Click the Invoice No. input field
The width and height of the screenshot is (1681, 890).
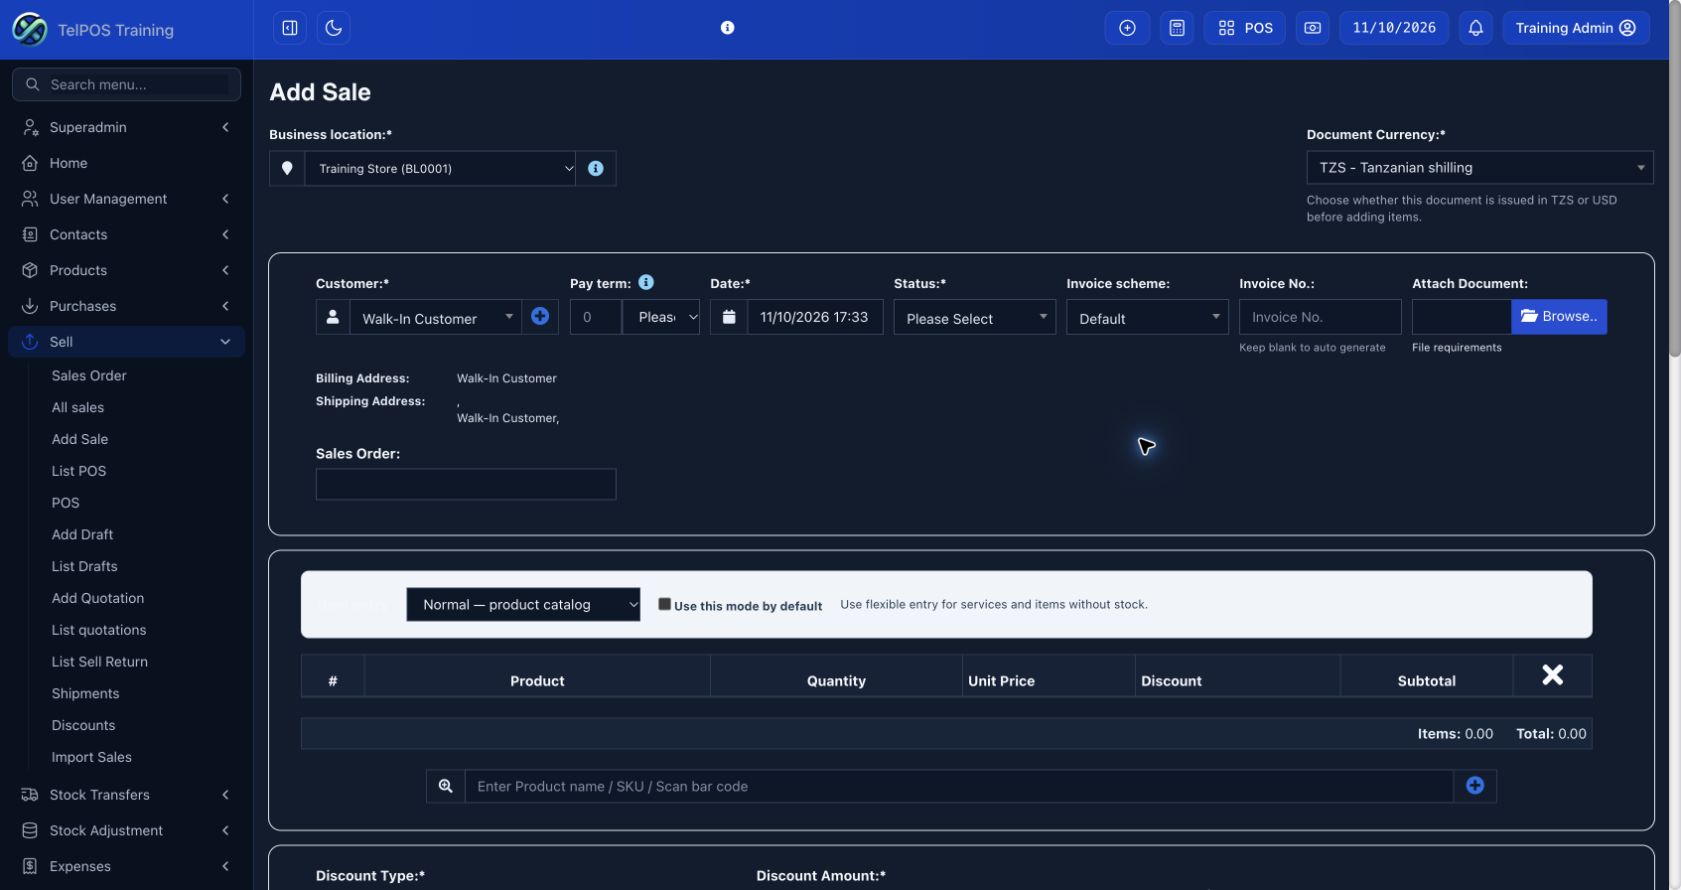(1320, 317)
